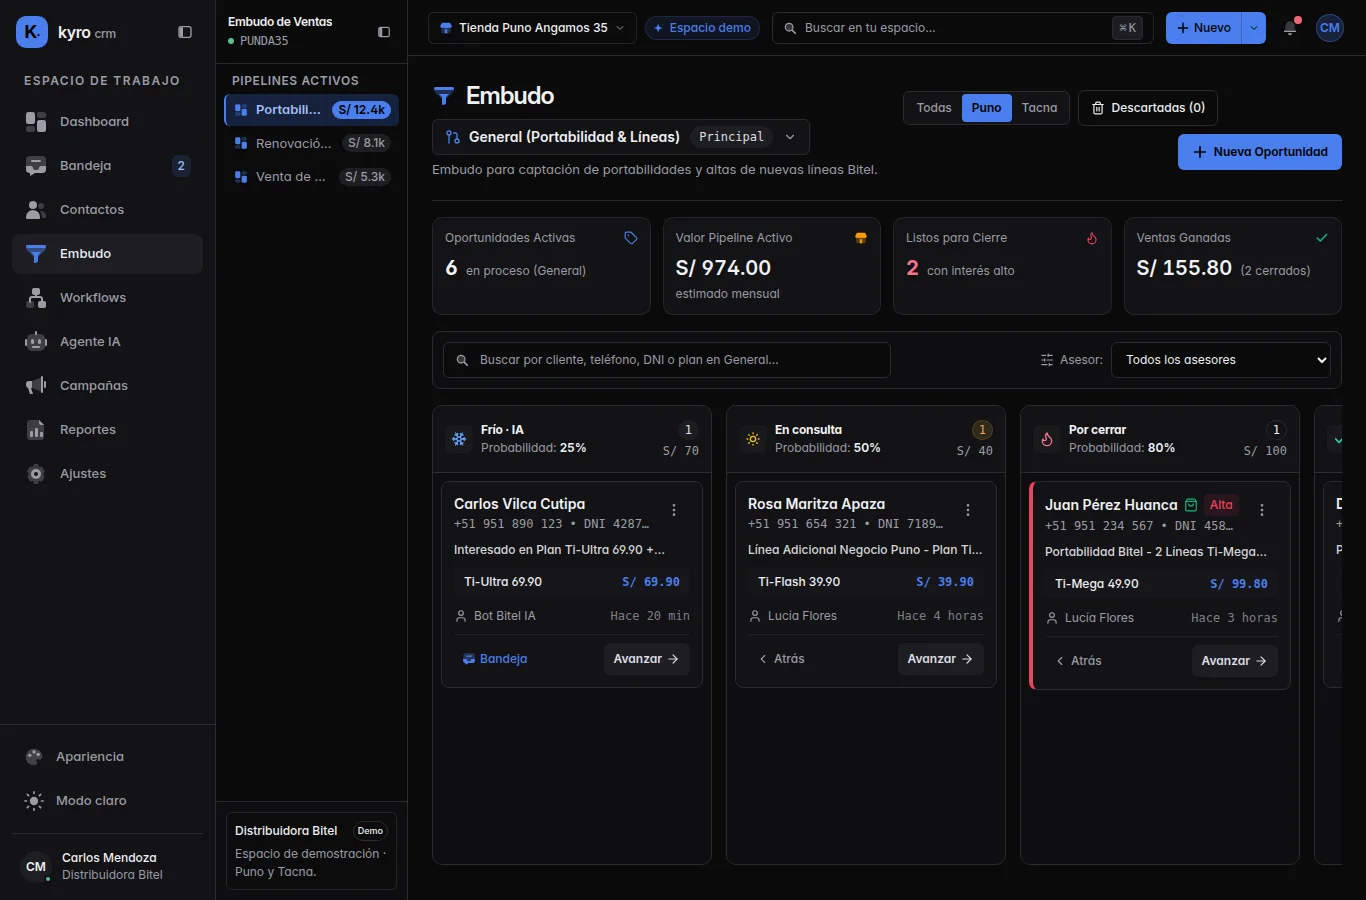Open options menu for Carlos Vilca Cutipa
Viewport: 1366px width, 900px height.
coord(674,510)
